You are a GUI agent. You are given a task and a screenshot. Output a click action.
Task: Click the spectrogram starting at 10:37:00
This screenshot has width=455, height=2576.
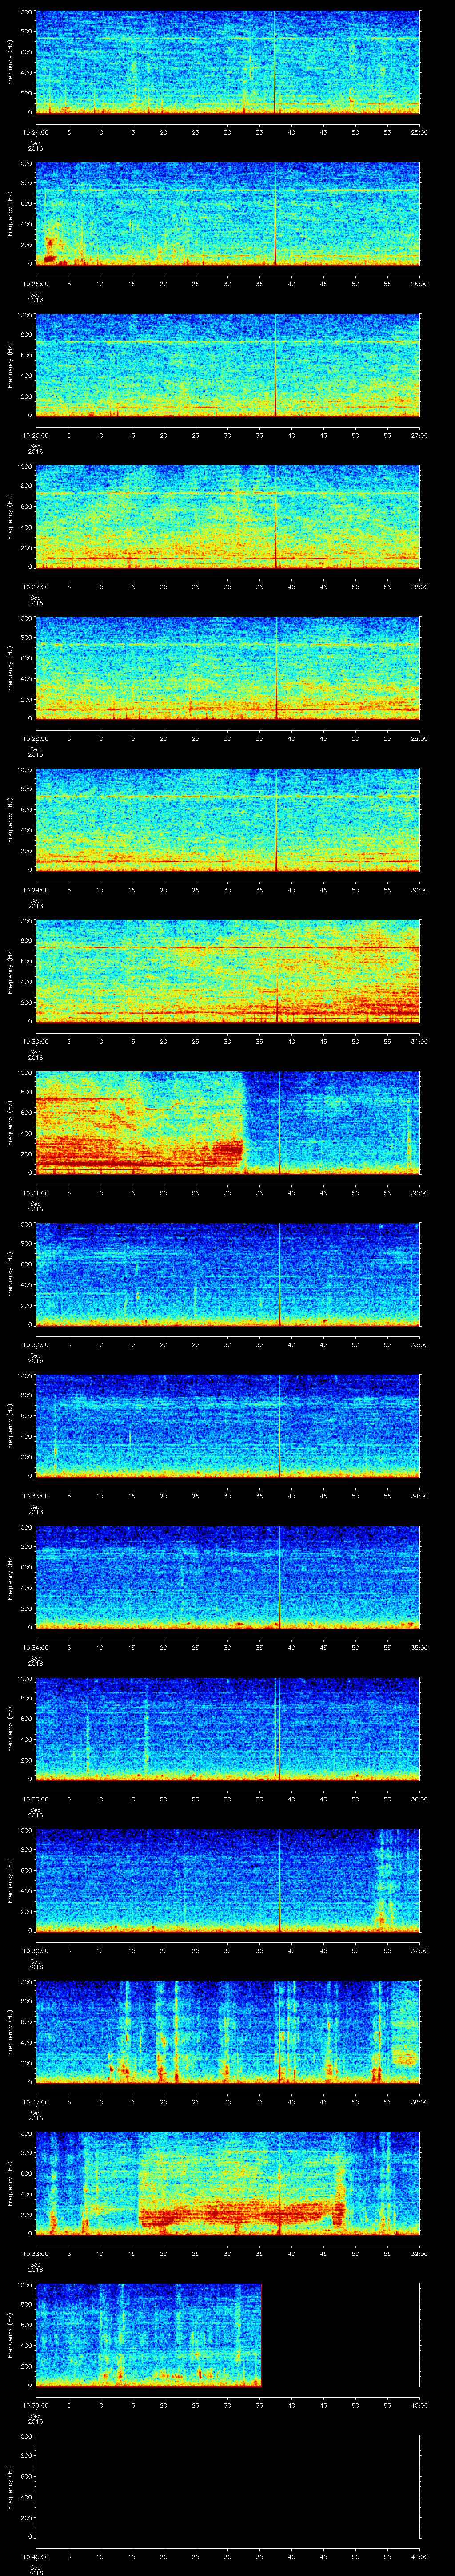click(227, 2032)
